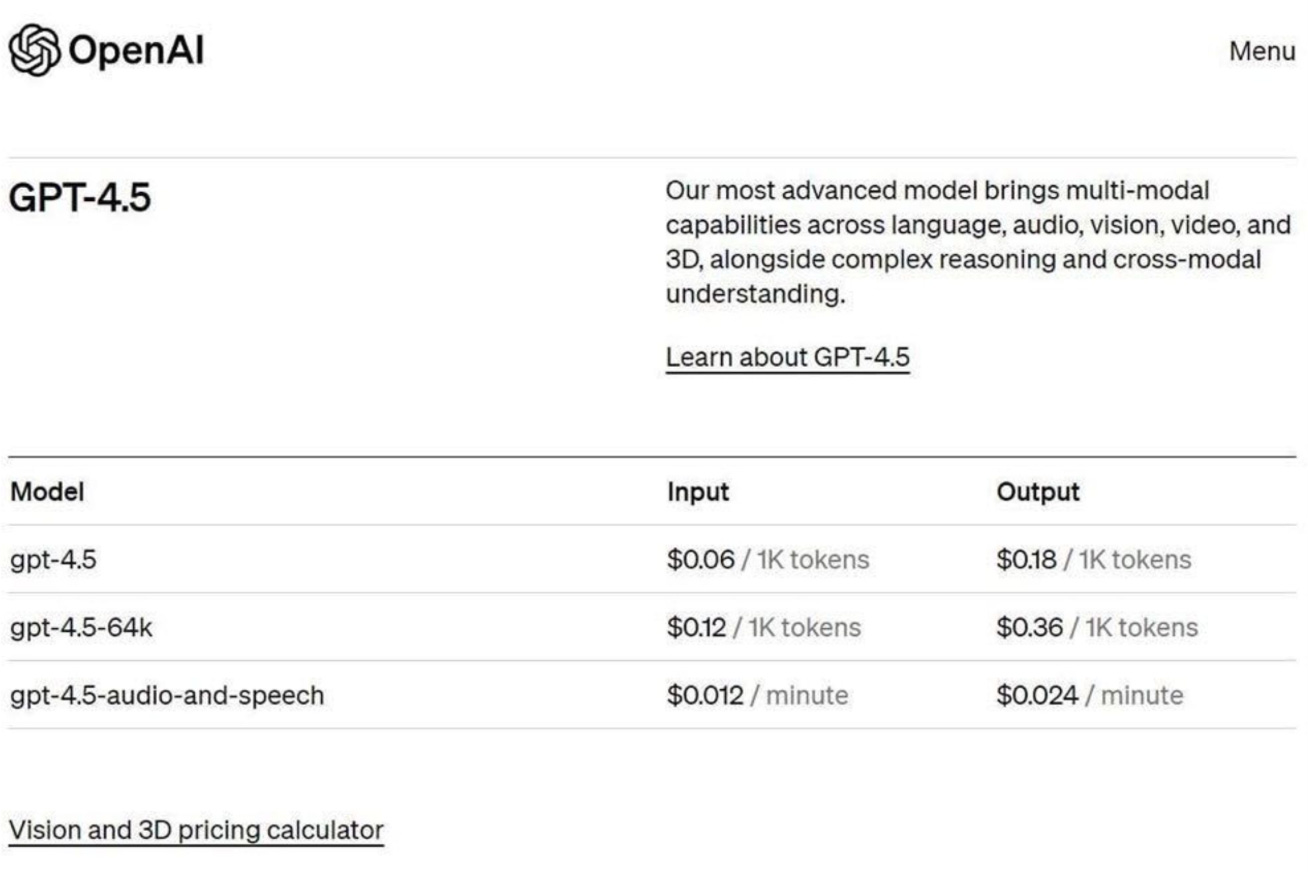
Task: Click the model description paragraph text
Action: 978,243
